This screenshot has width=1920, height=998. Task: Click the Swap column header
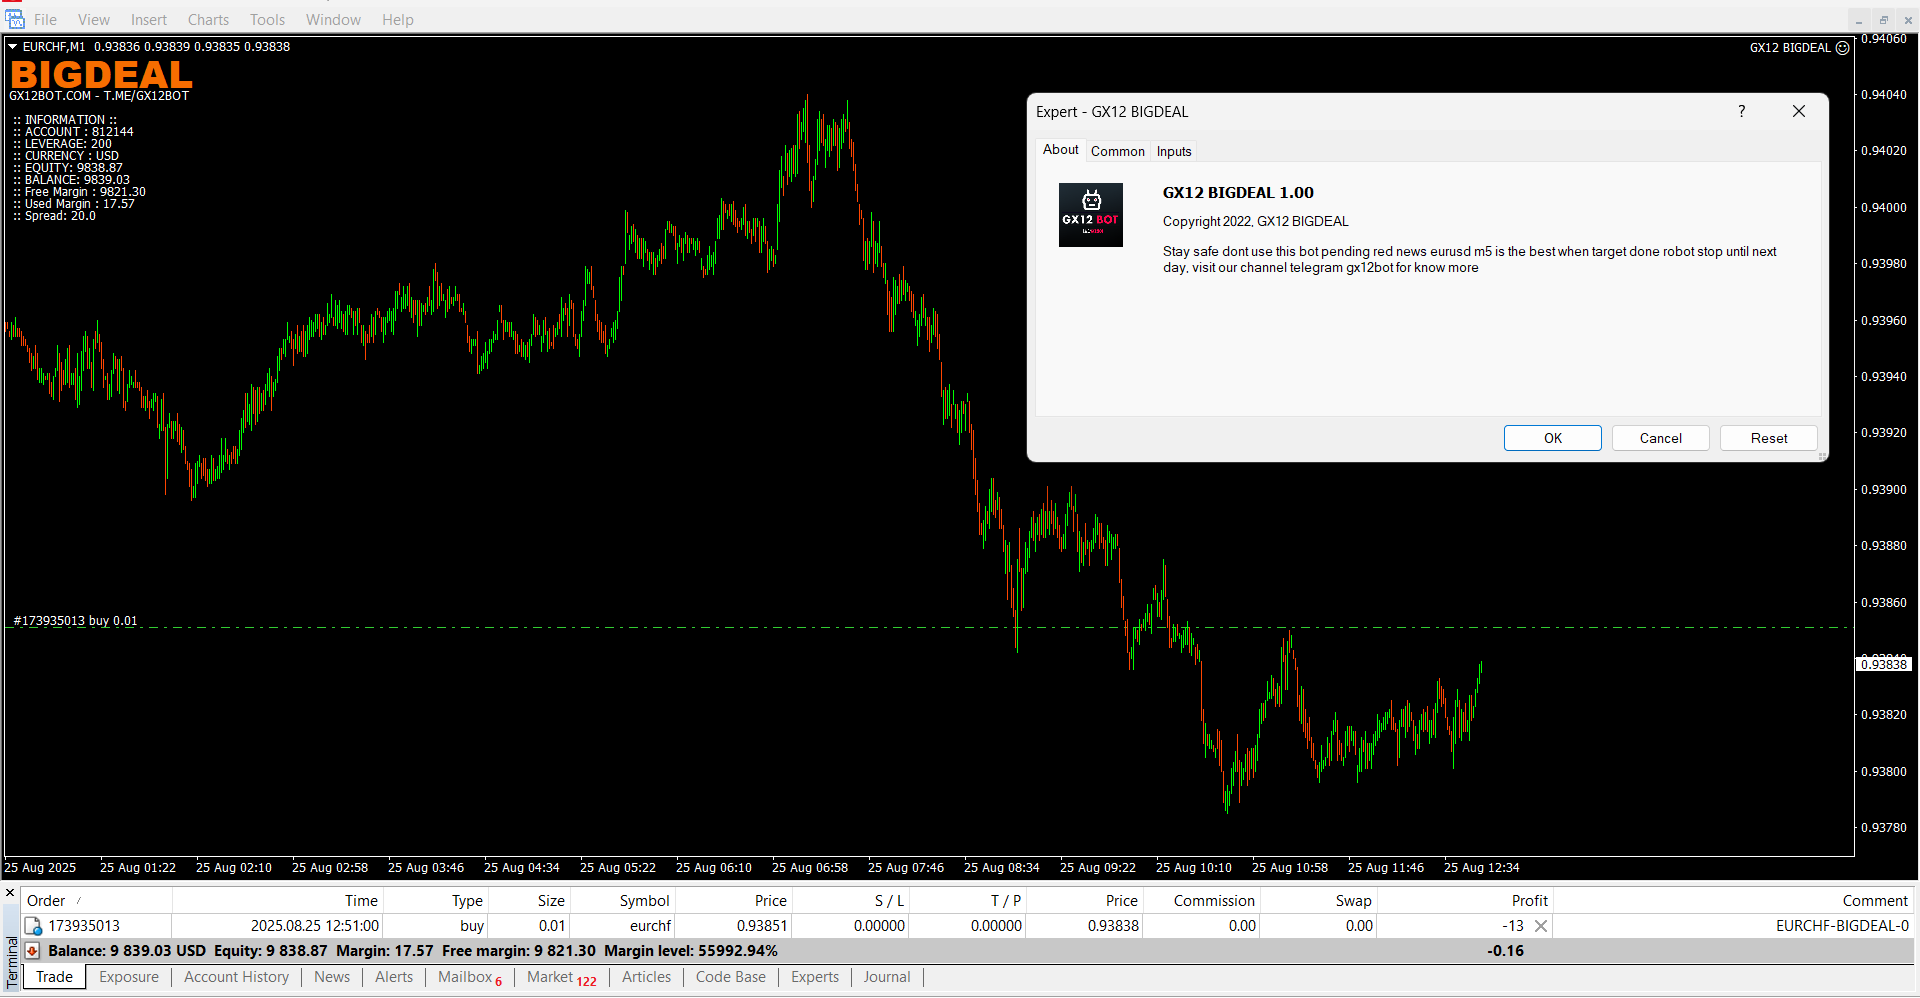1319,901
